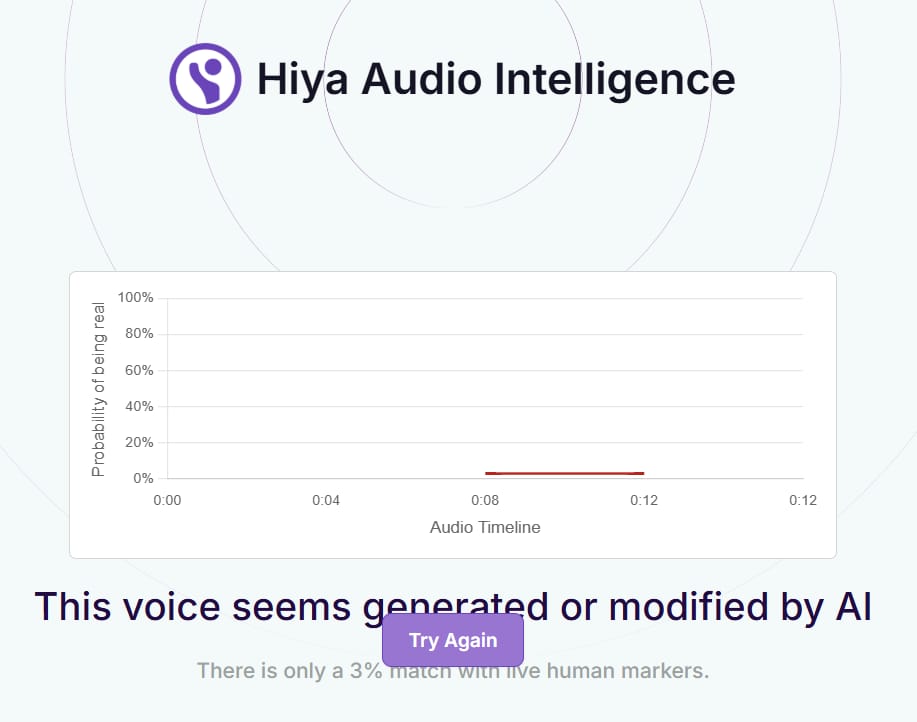Click the 0% y-axis label
917x722 pixels.
tap(142, 478)
